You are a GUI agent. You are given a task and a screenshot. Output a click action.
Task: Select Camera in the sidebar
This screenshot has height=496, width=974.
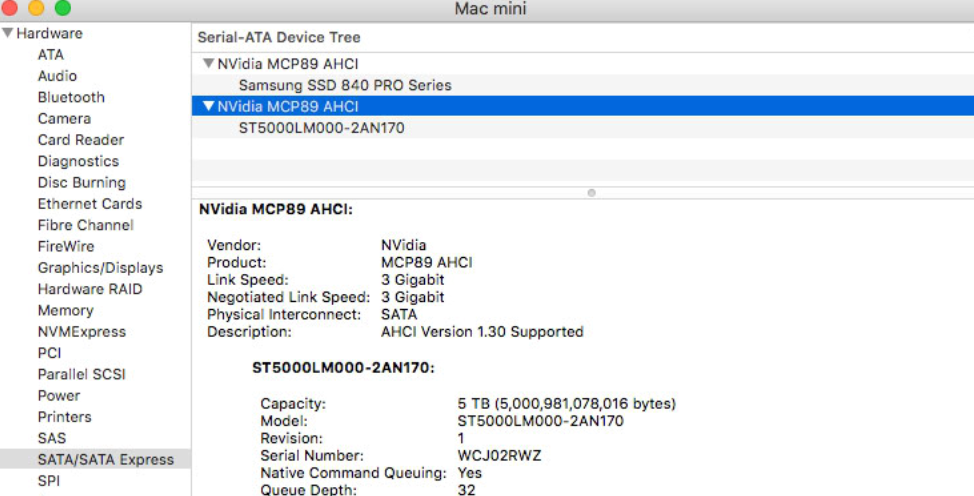pyautogui.click(x=64, y=118)
